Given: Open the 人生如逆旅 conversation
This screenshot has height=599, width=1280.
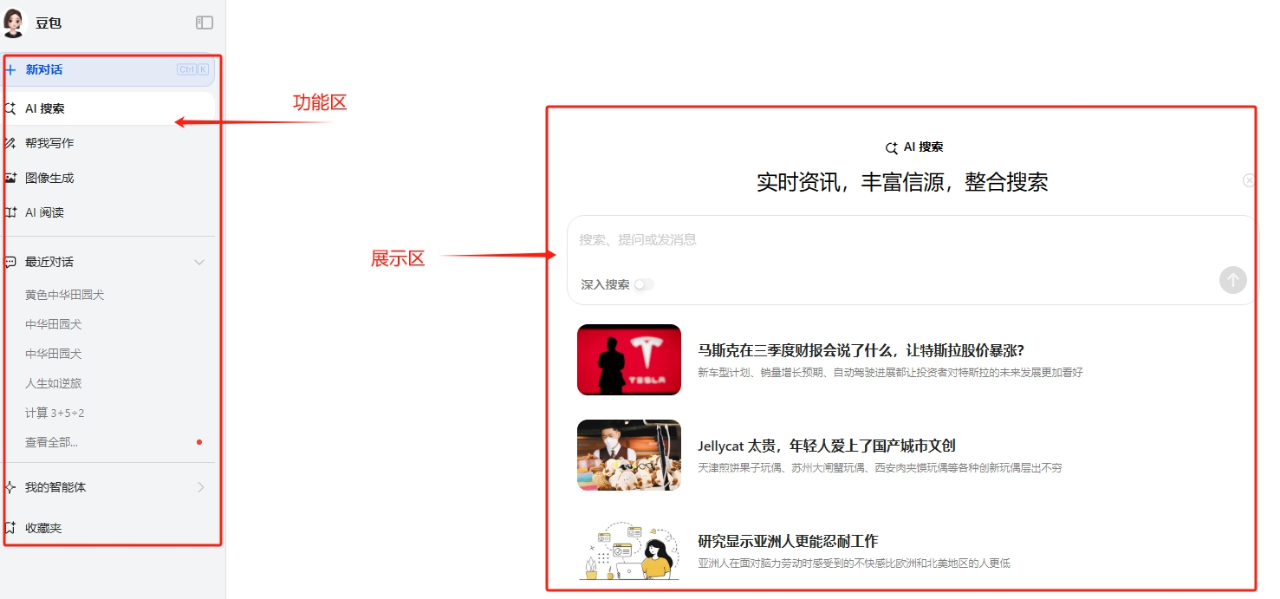Looking at the screenshot, I should point(53,383).
